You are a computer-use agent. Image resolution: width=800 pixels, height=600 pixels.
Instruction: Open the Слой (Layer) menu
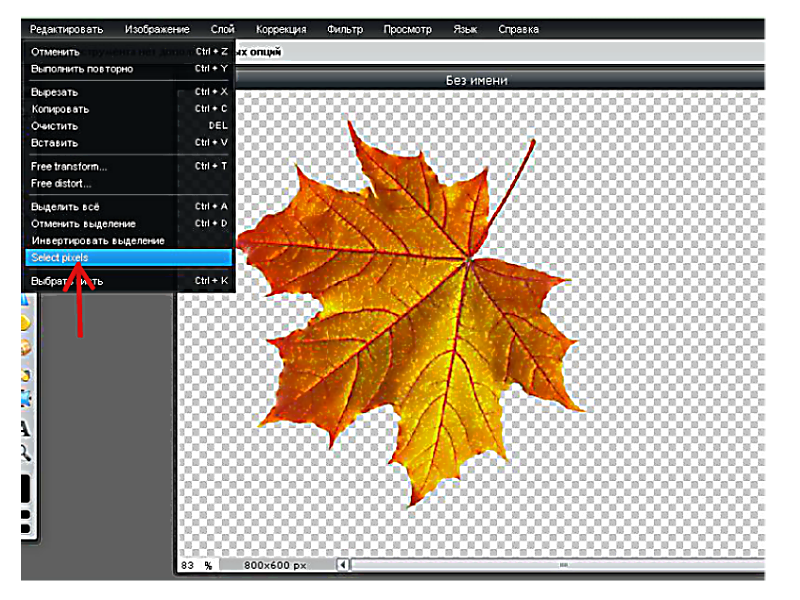click(x=223, y=29)
